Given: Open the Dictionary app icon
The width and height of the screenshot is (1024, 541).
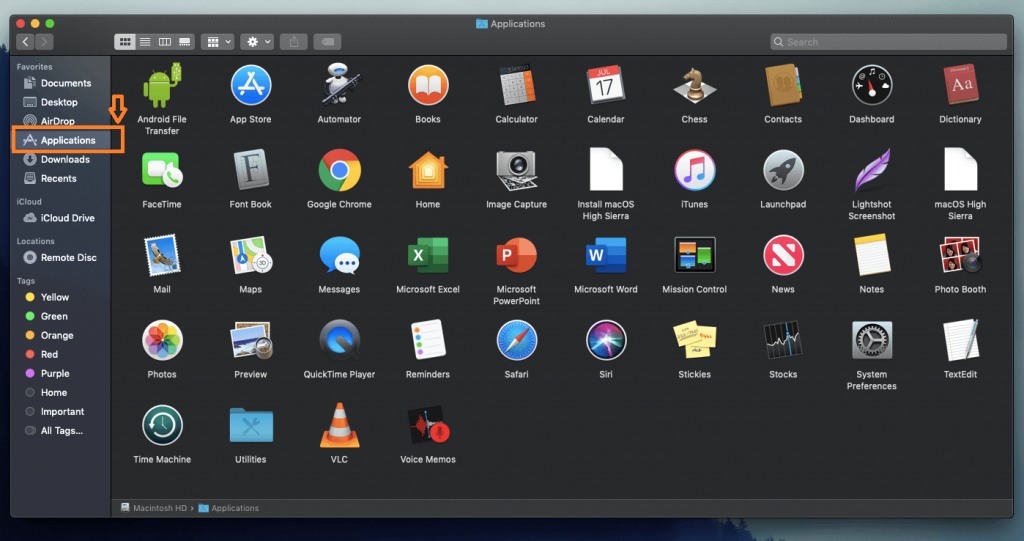Looking at the screenshot, I should [960, 86].
